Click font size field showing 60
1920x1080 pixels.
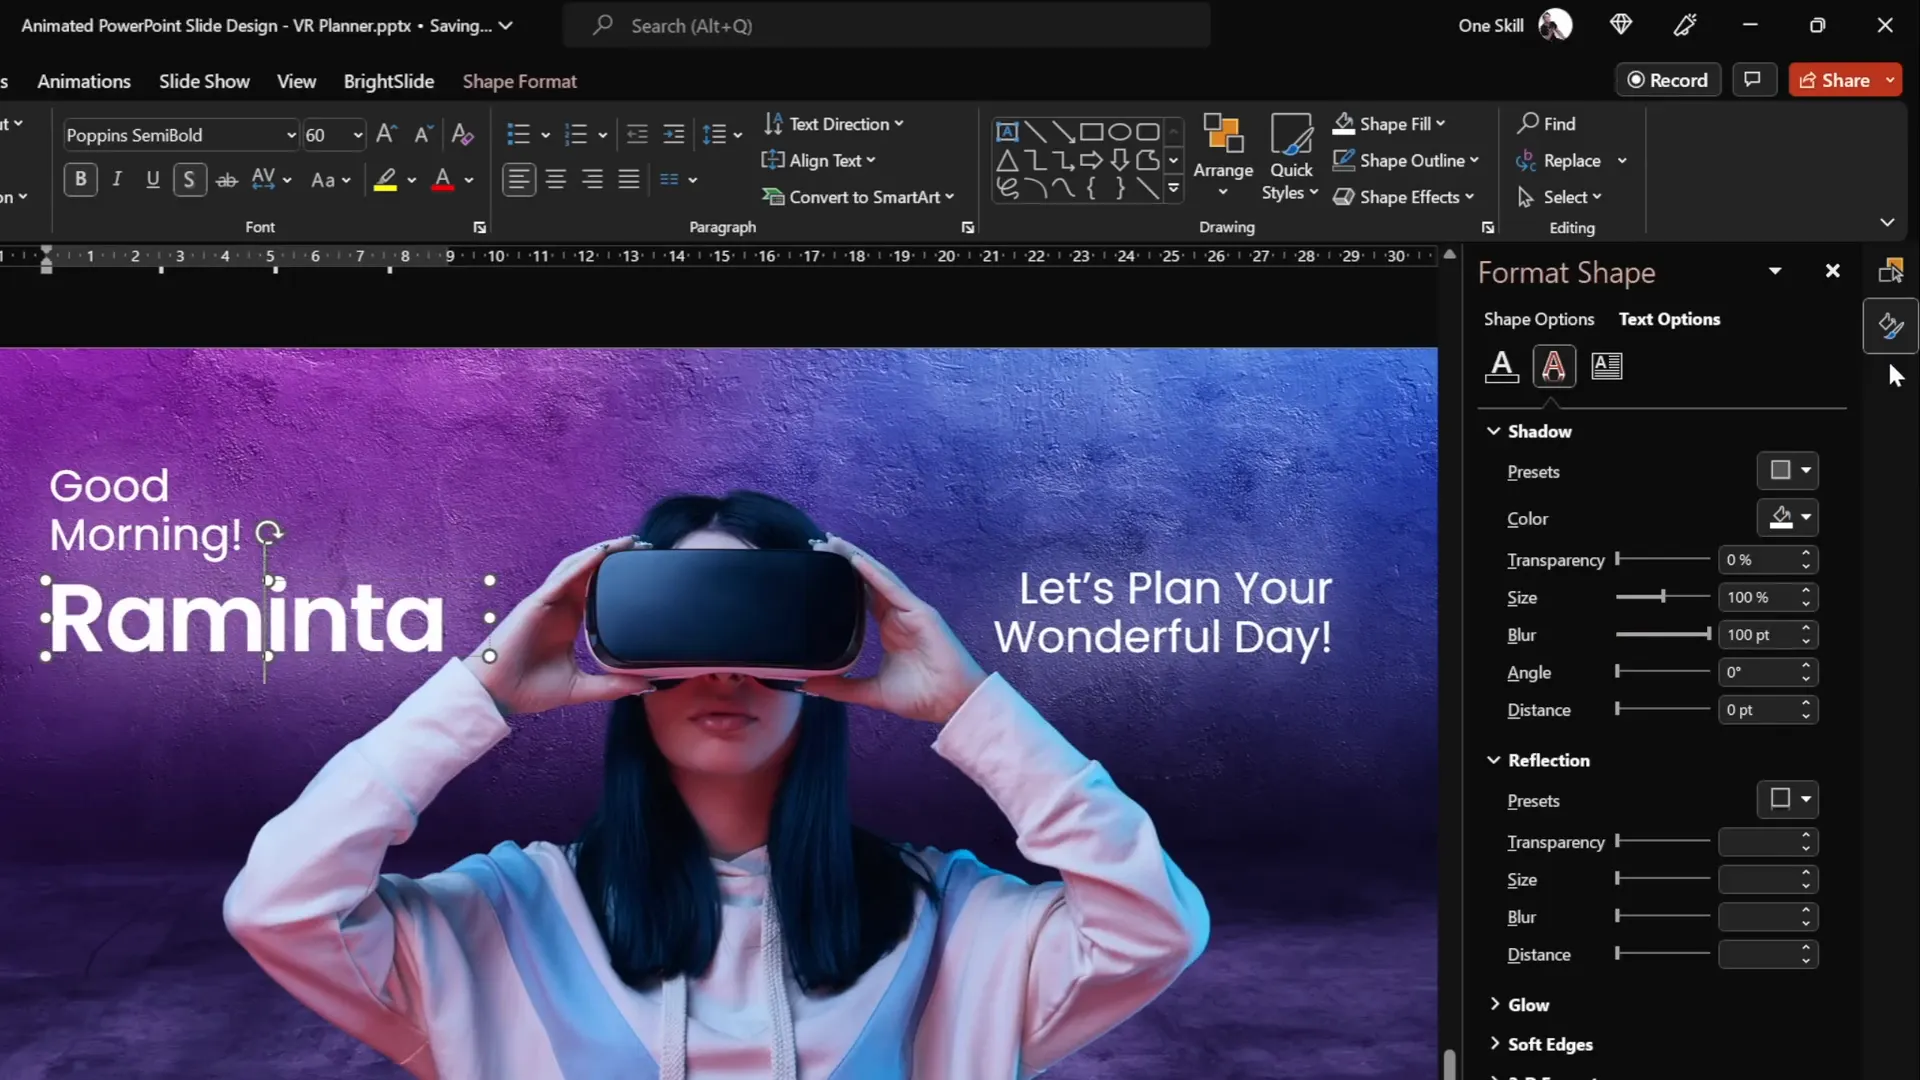coord(325,135)
